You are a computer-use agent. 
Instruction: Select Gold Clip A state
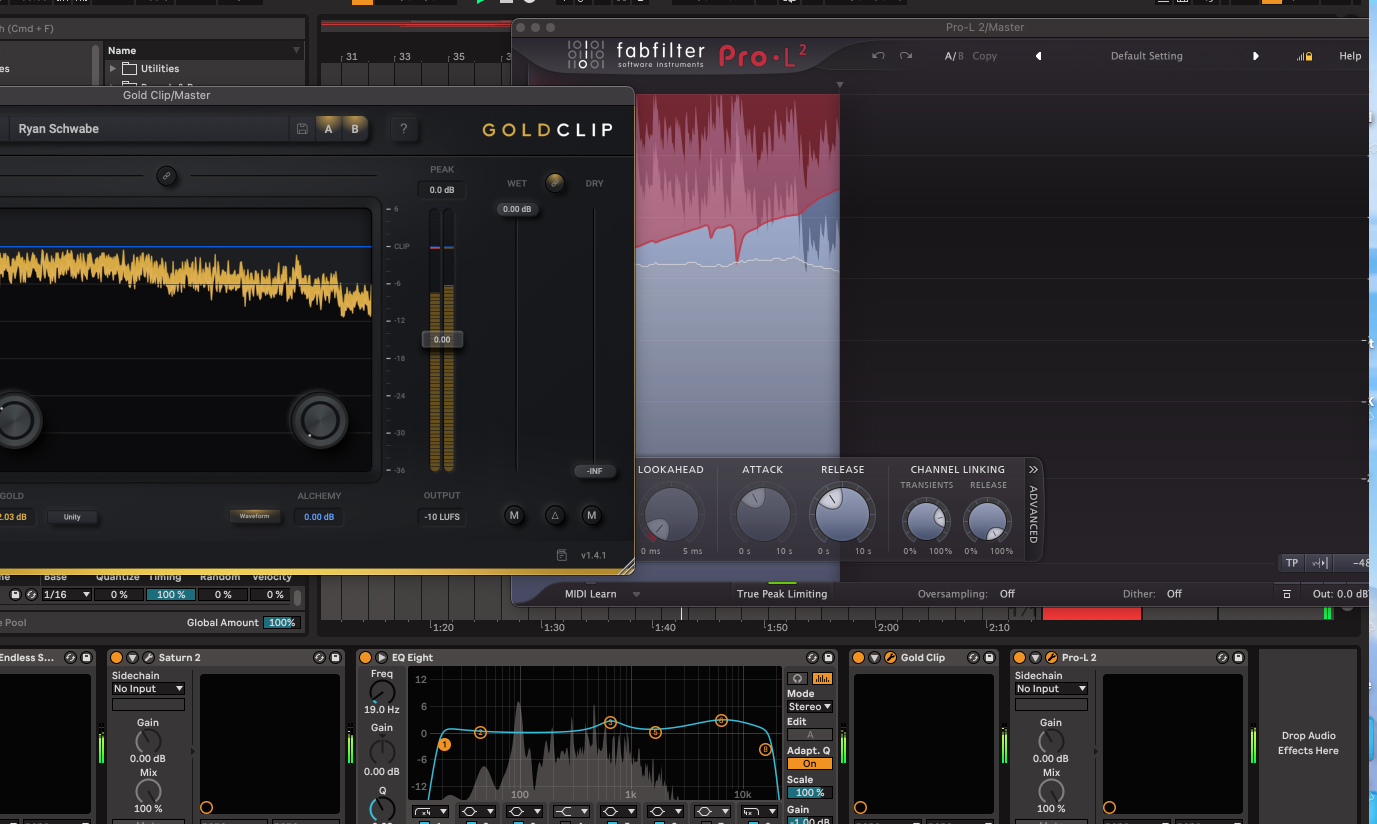(328, 129)
